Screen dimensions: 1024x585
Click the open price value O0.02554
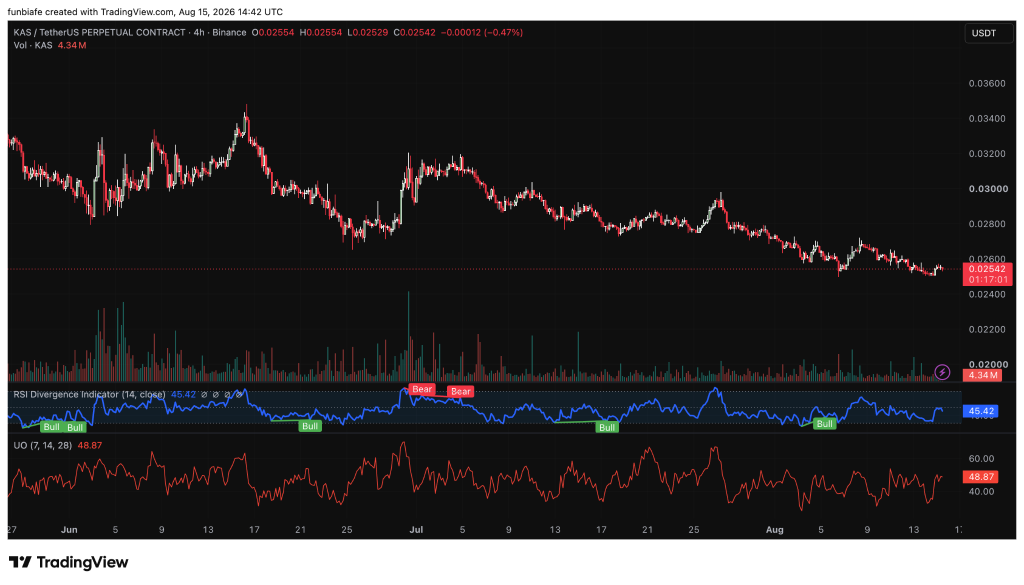pos(273,32)
